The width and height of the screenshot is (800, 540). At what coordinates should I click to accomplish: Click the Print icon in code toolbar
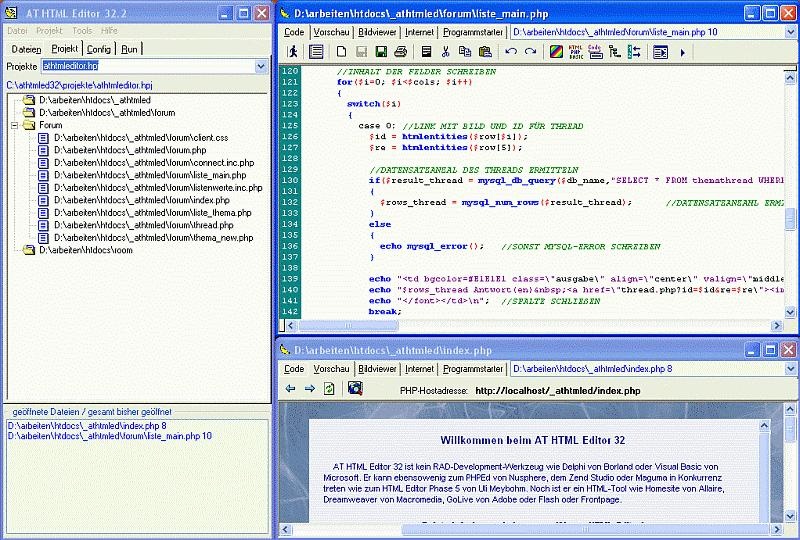tap(400, 52)
